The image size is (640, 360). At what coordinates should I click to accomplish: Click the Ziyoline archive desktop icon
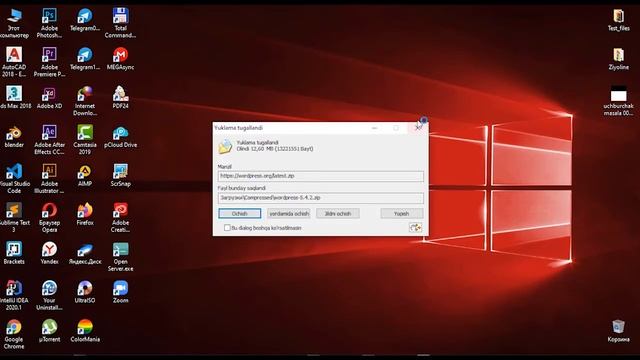[618, 59]
